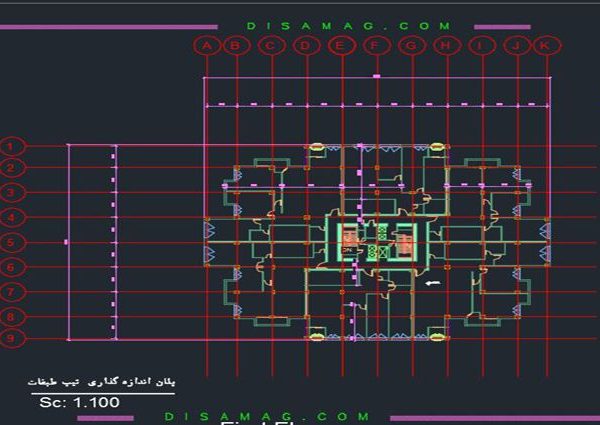Select the grid bubble labeled G

[411, 46]
